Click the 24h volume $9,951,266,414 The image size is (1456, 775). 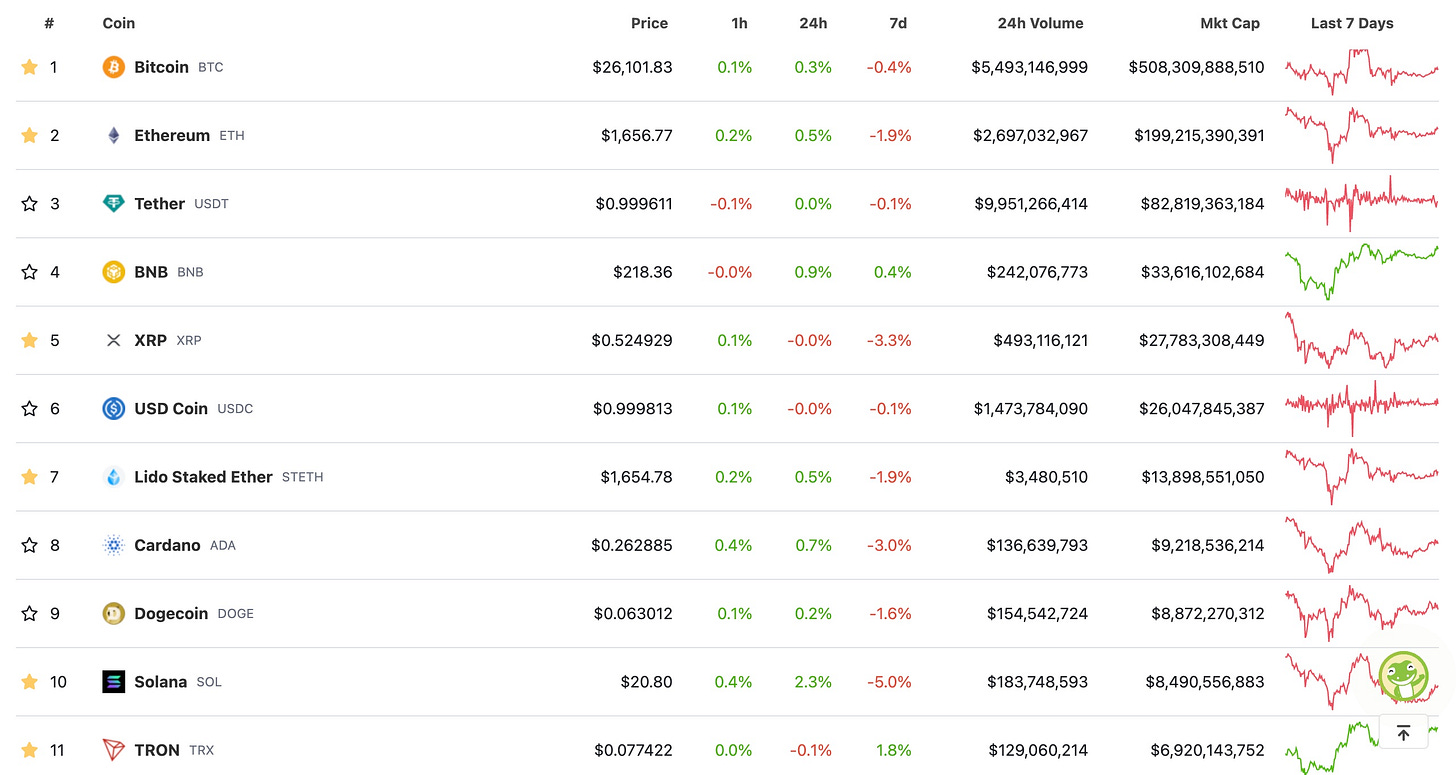(x=1031, y=203)
